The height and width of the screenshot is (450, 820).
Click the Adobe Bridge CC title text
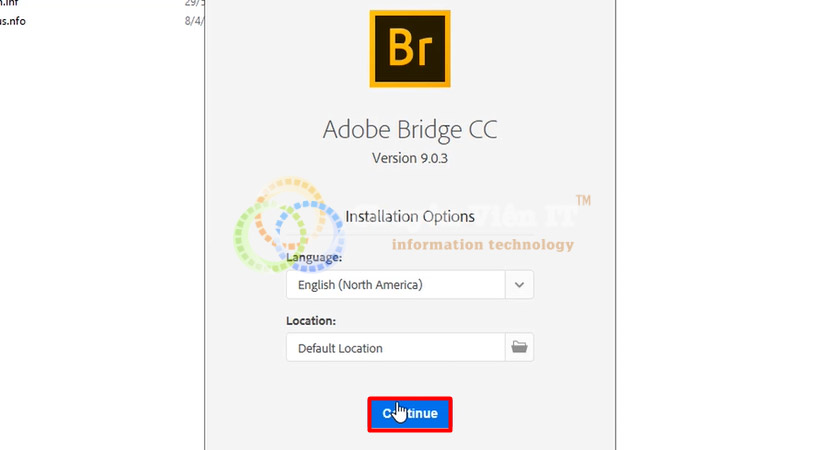(x=409, y=130)
